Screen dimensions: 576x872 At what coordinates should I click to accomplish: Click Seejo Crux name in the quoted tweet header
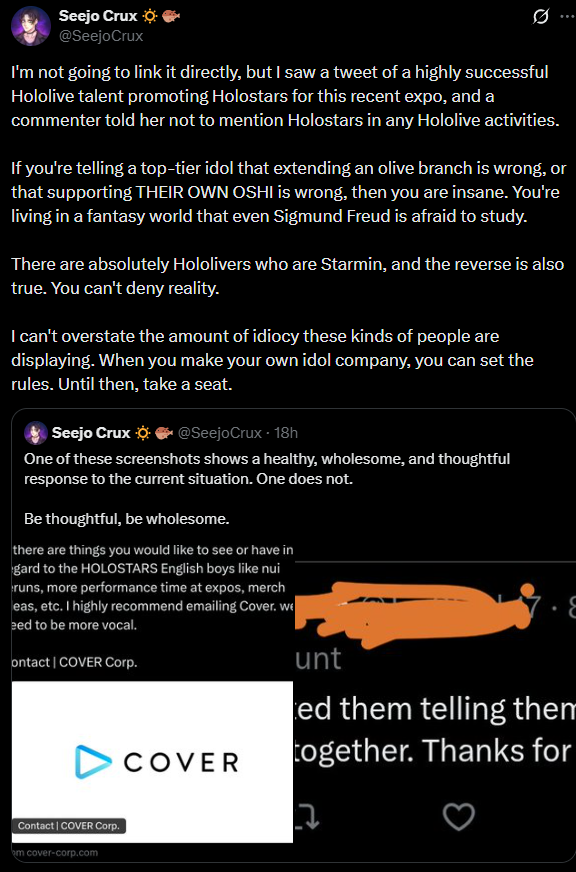click(91, 433)
